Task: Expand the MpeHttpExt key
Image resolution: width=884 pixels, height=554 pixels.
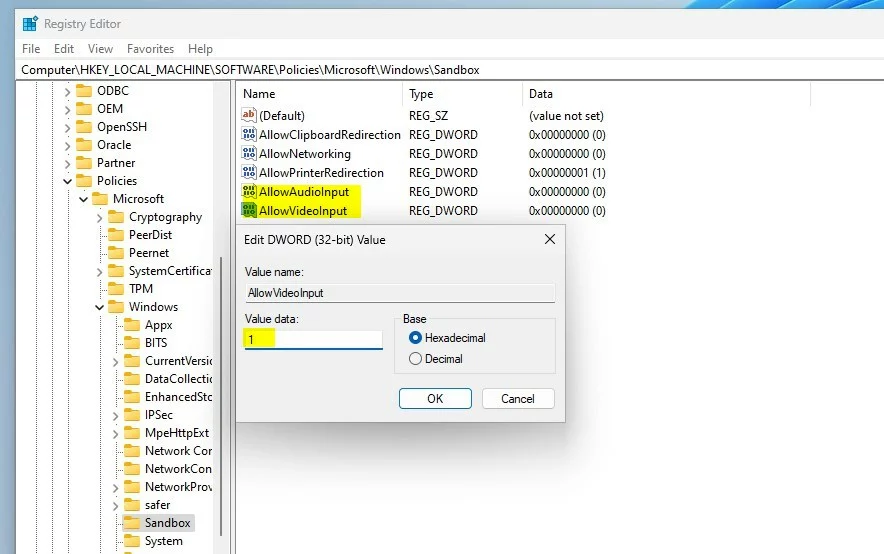Action: (116, 434)
